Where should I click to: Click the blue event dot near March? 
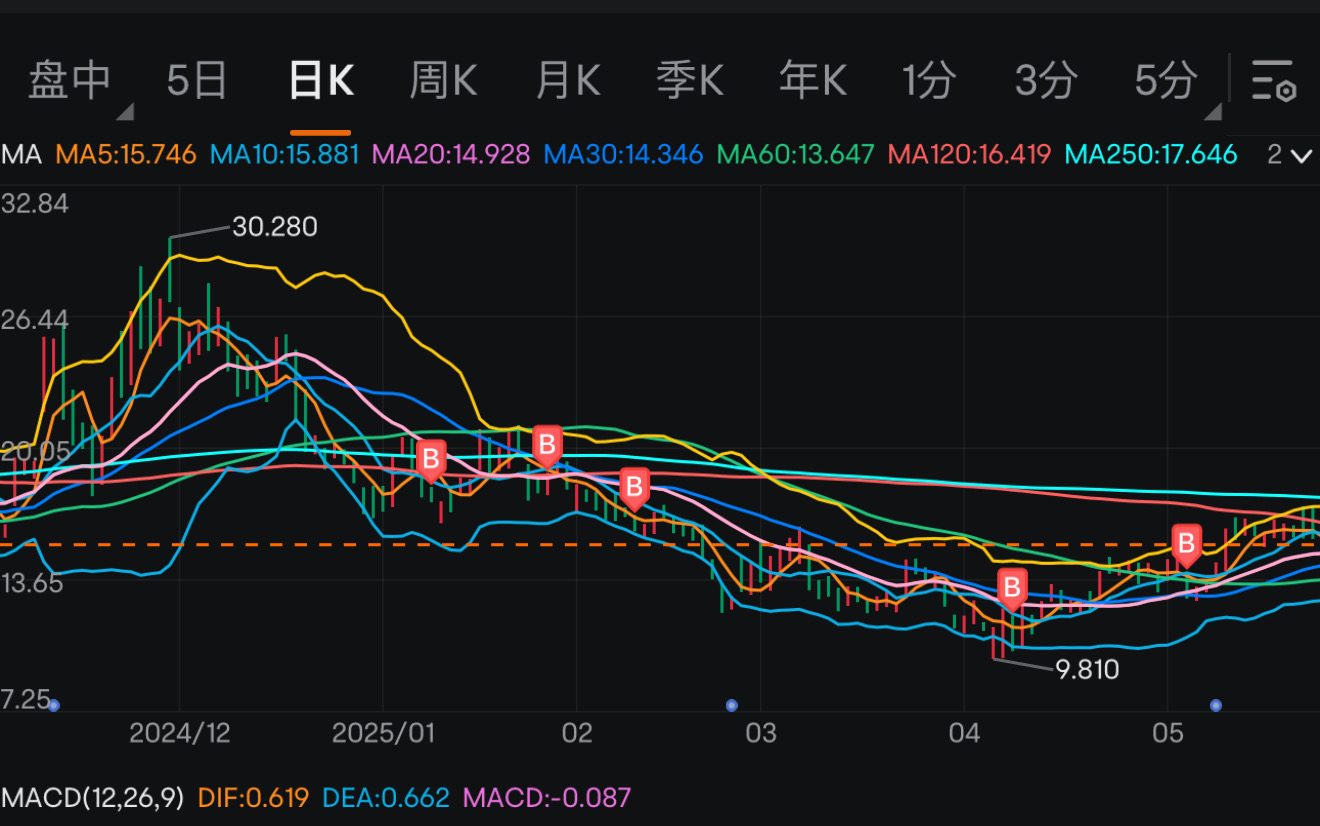[731, 705]
